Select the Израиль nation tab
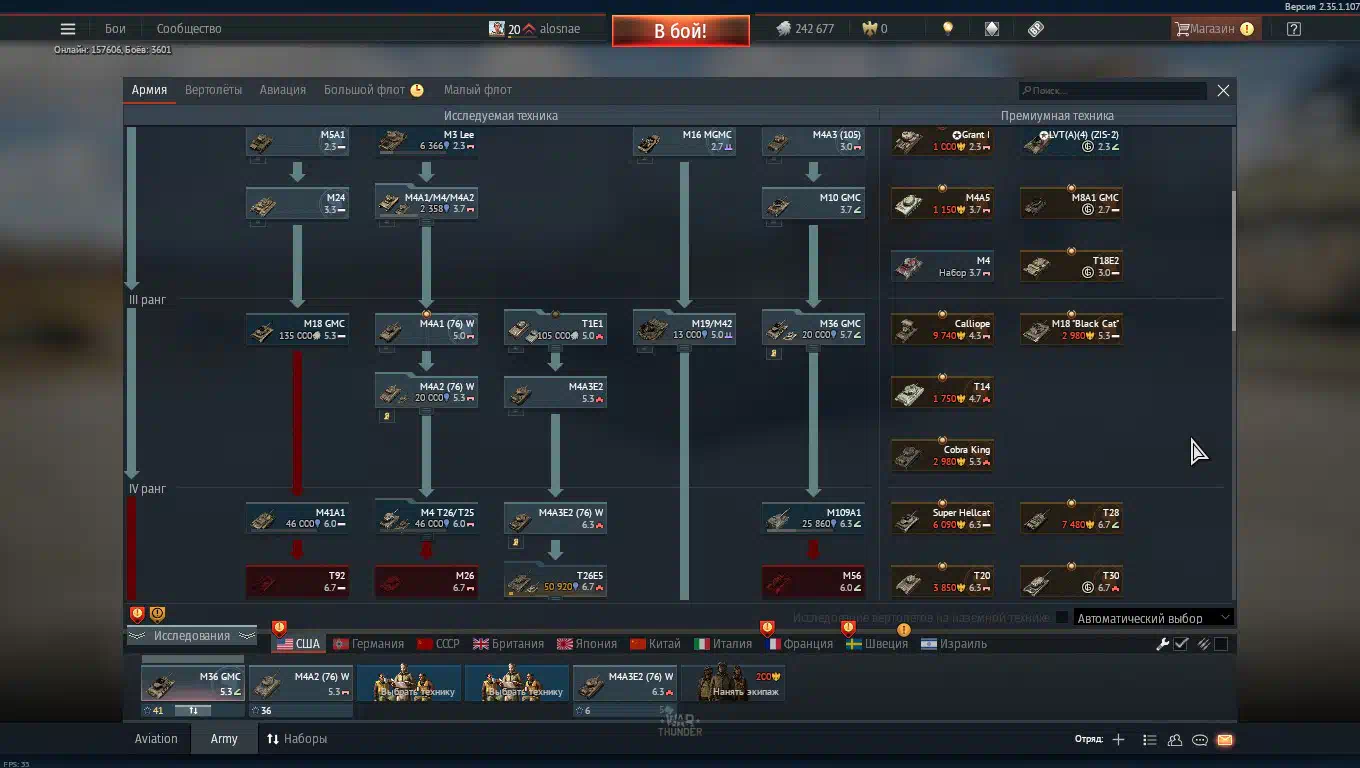Image resolution: width=1360 pixels, height=768 pixels. pos(954,644)
